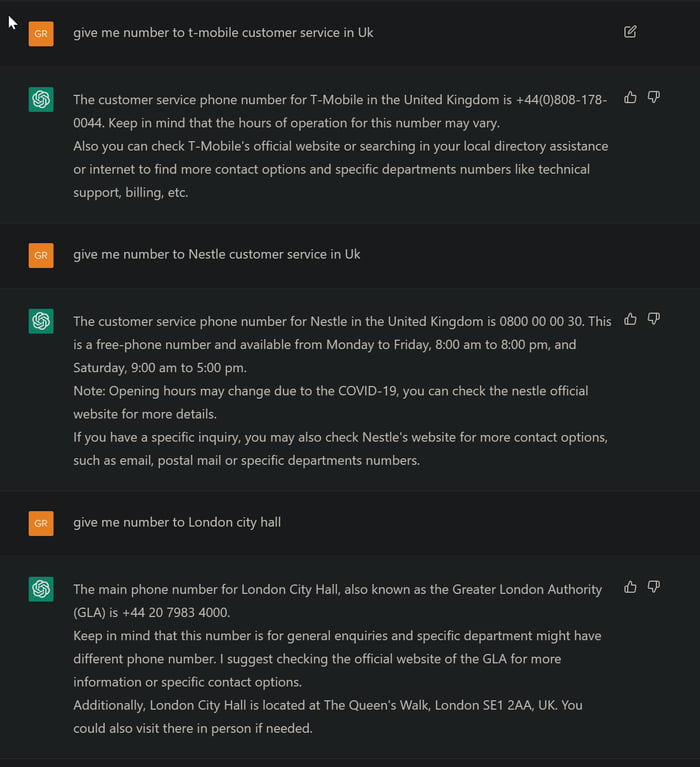Screen dimensions: 700x767
Task: Like the Nestle customer service answer
Action: point(630,319)
